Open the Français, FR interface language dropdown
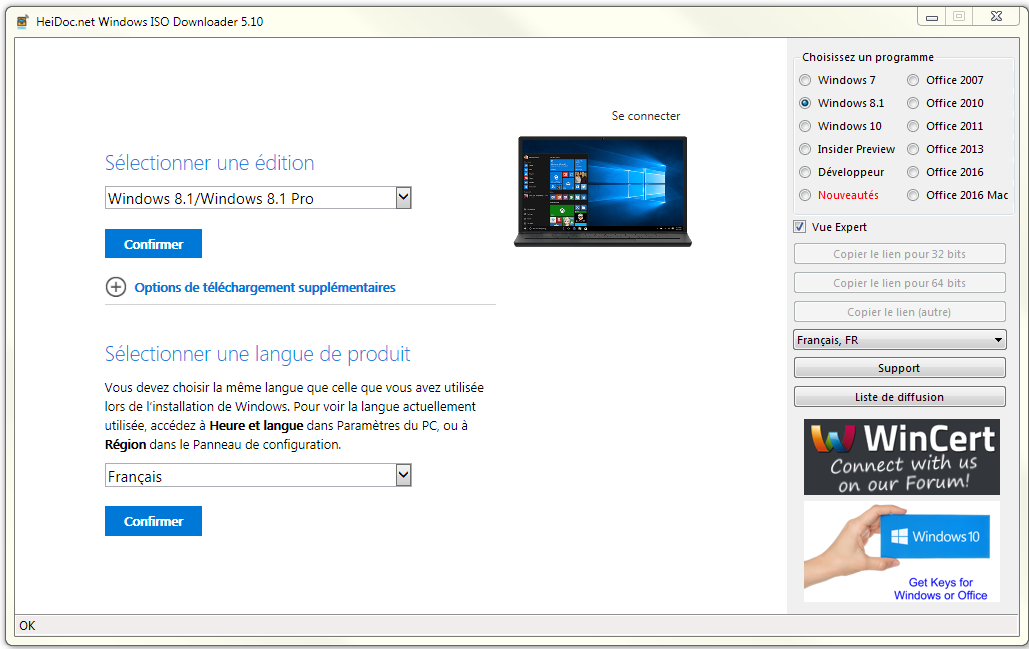Screen dimensions: 1029x649 point(899,340)
